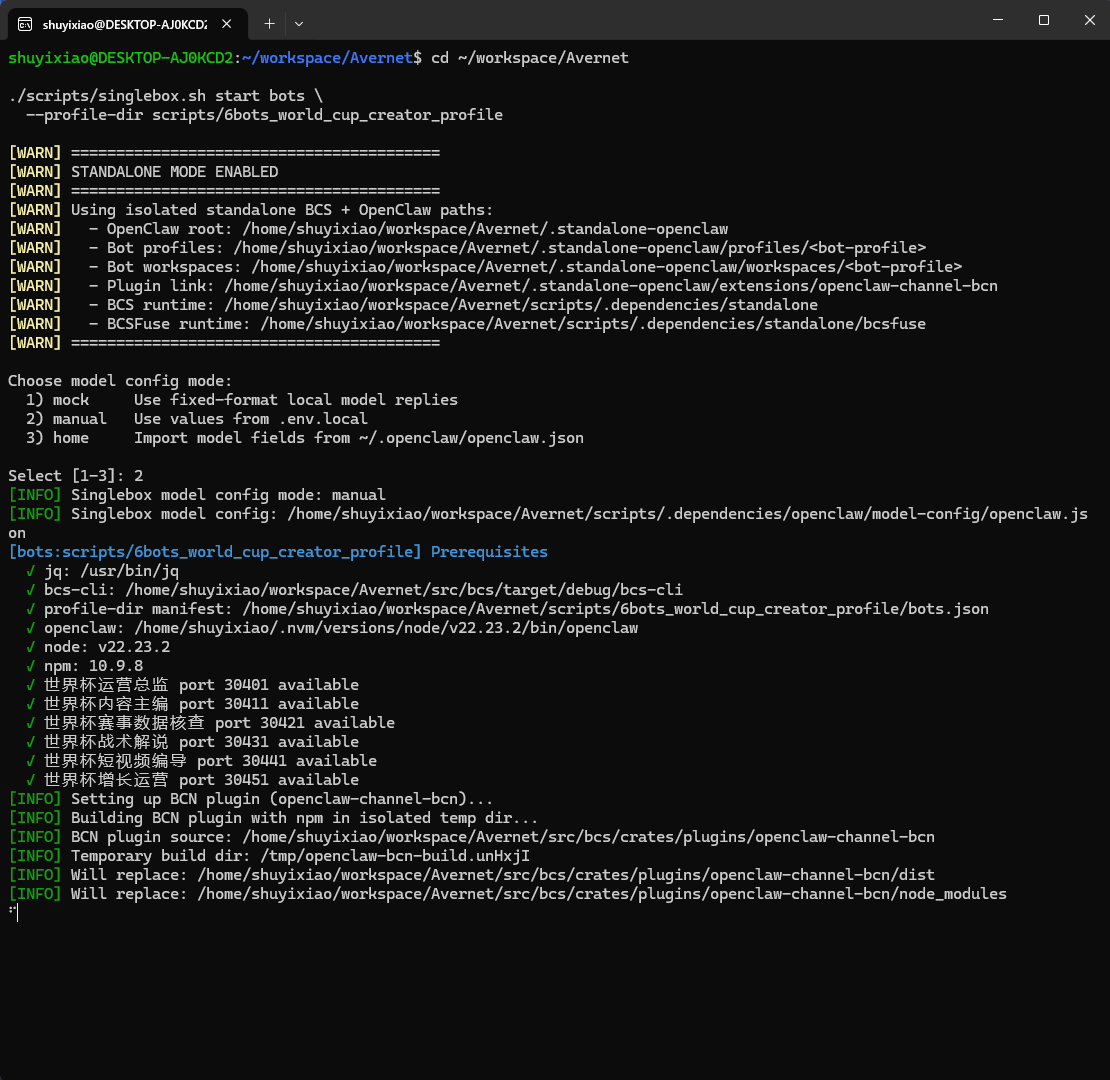1110x1080 pixels.
Task: Click the terminal icon in the tab
Action: point(25,24)
